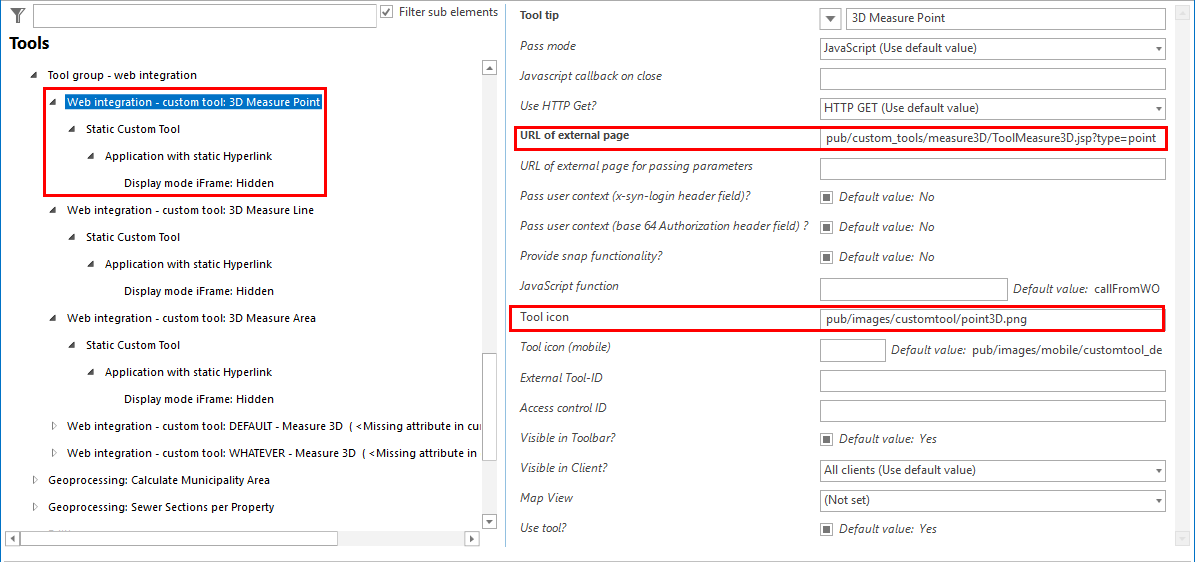Select the 3D Measure Area custom tool
Screen dimensions: 1195x562
click(x=190, y=318)
